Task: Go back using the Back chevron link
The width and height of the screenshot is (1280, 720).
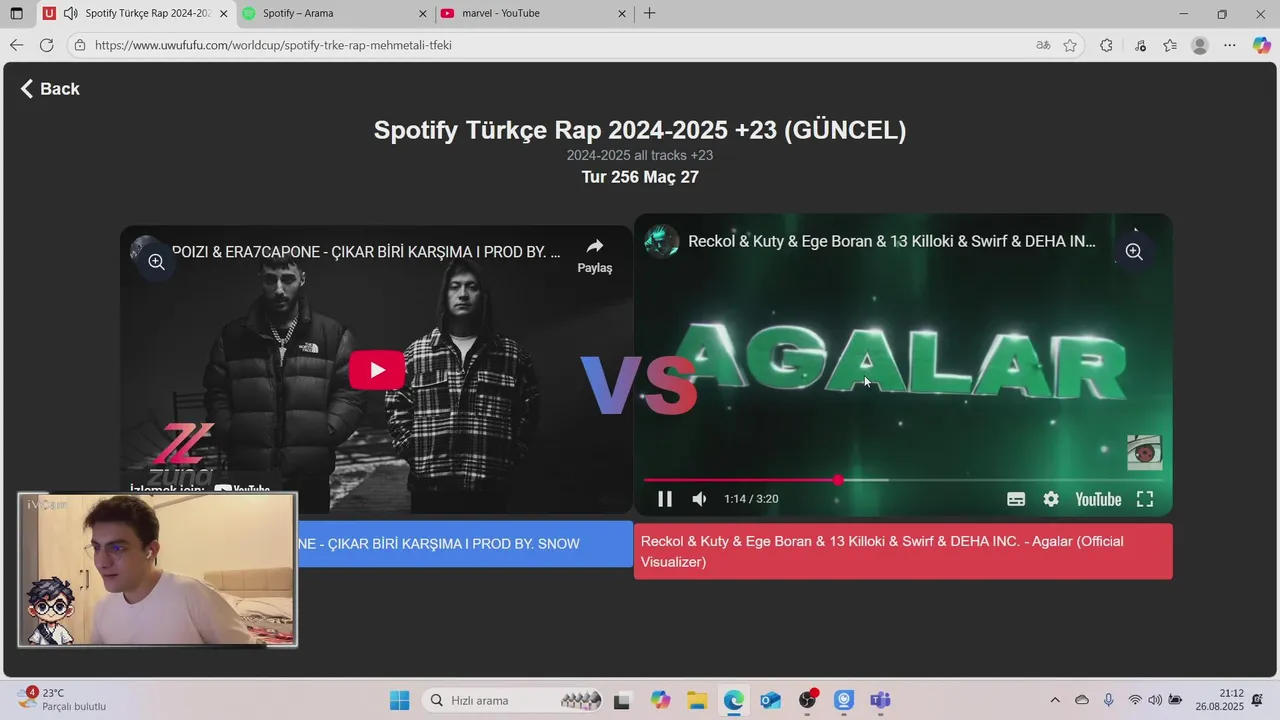Action: (50, 89)
